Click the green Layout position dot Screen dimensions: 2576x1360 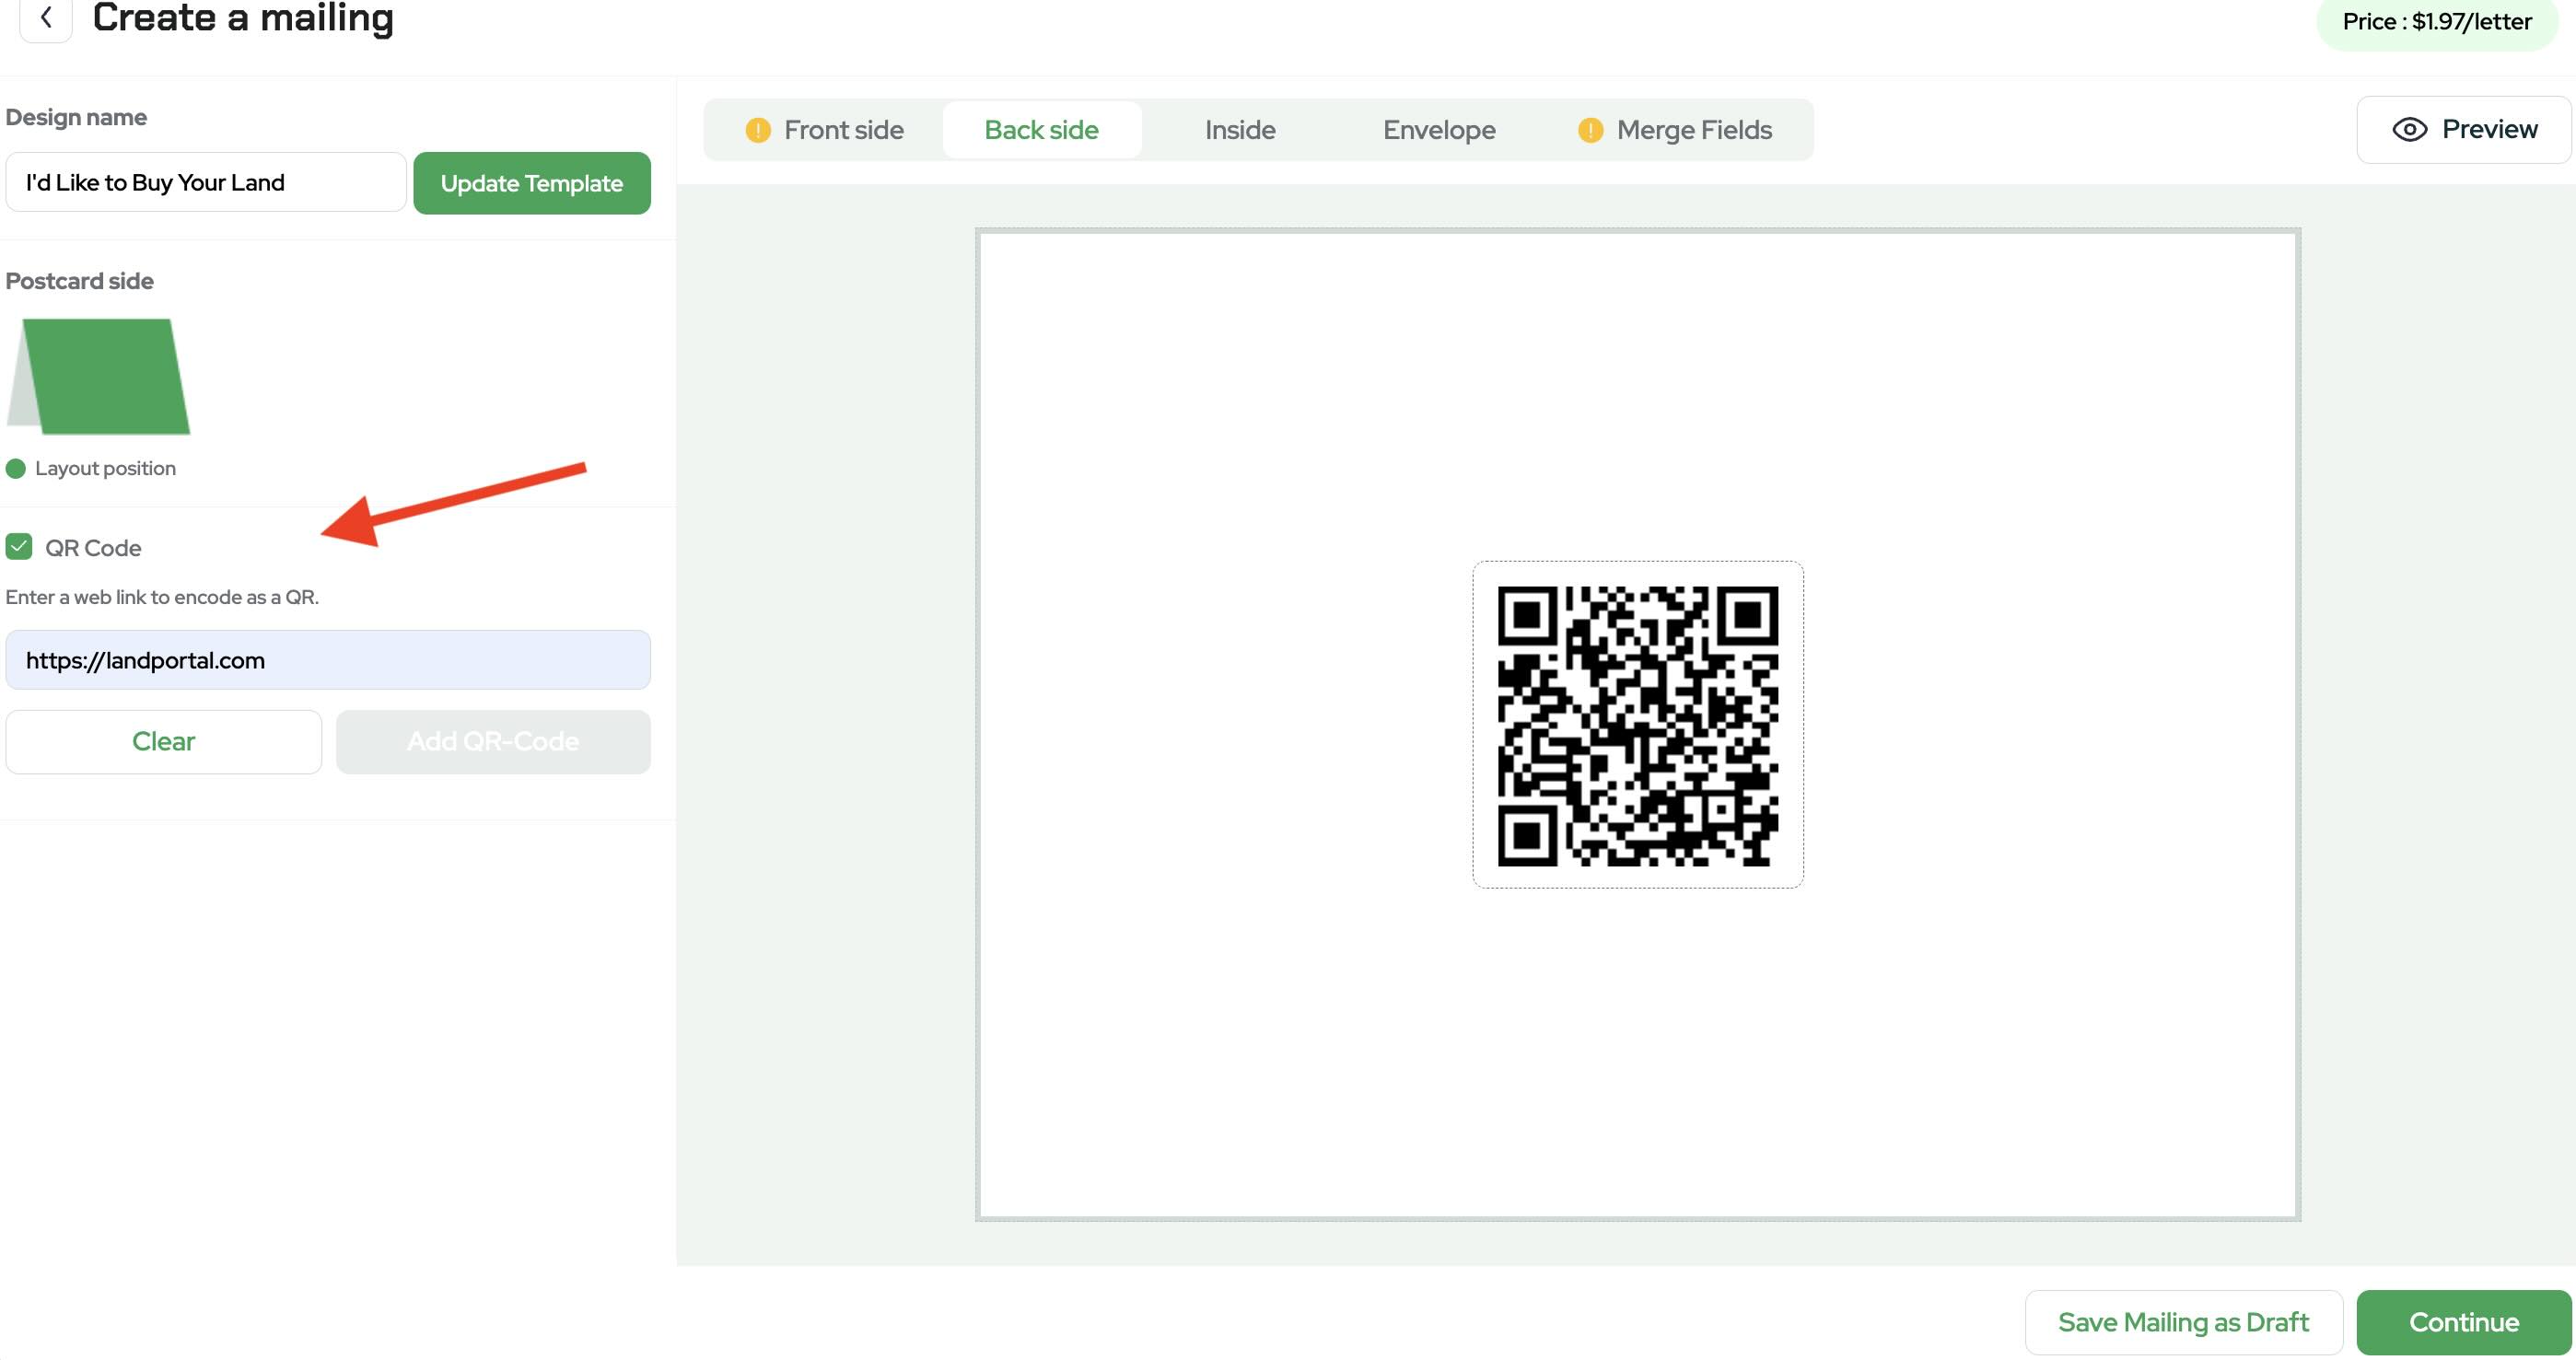click(16, 469)
